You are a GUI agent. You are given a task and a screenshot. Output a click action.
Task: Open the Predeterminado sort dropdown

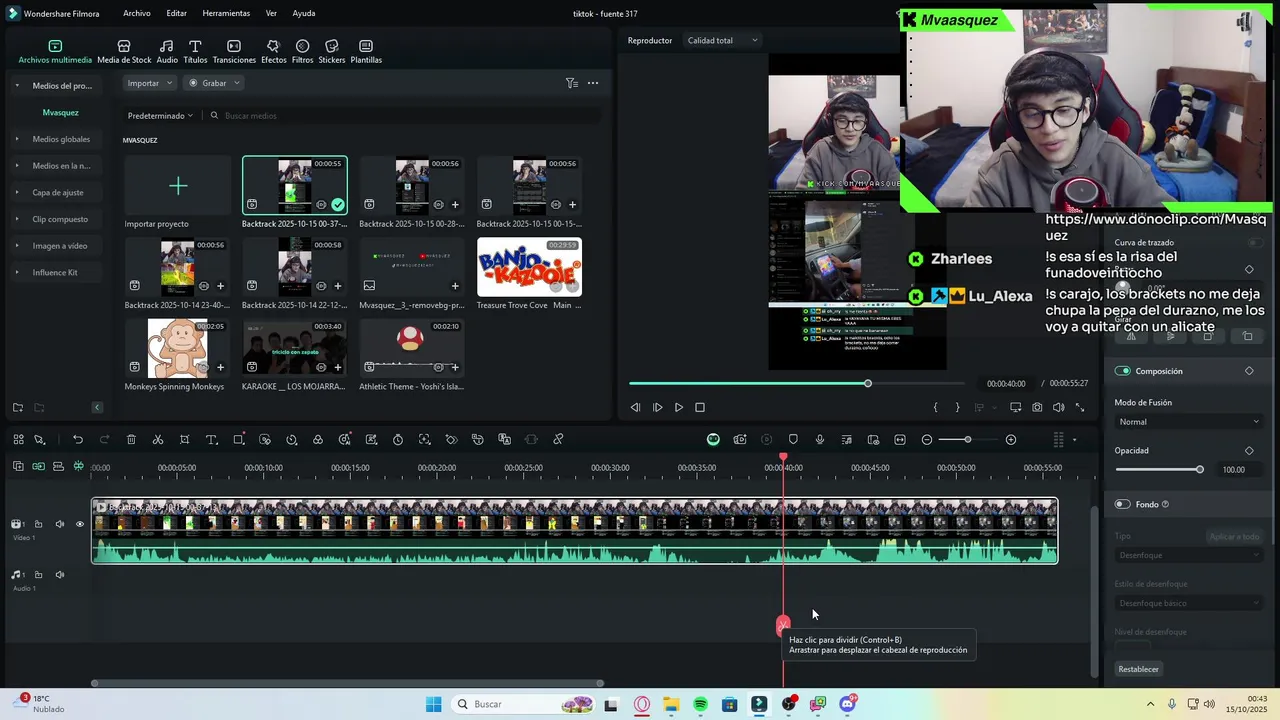(x=160, y=116)
